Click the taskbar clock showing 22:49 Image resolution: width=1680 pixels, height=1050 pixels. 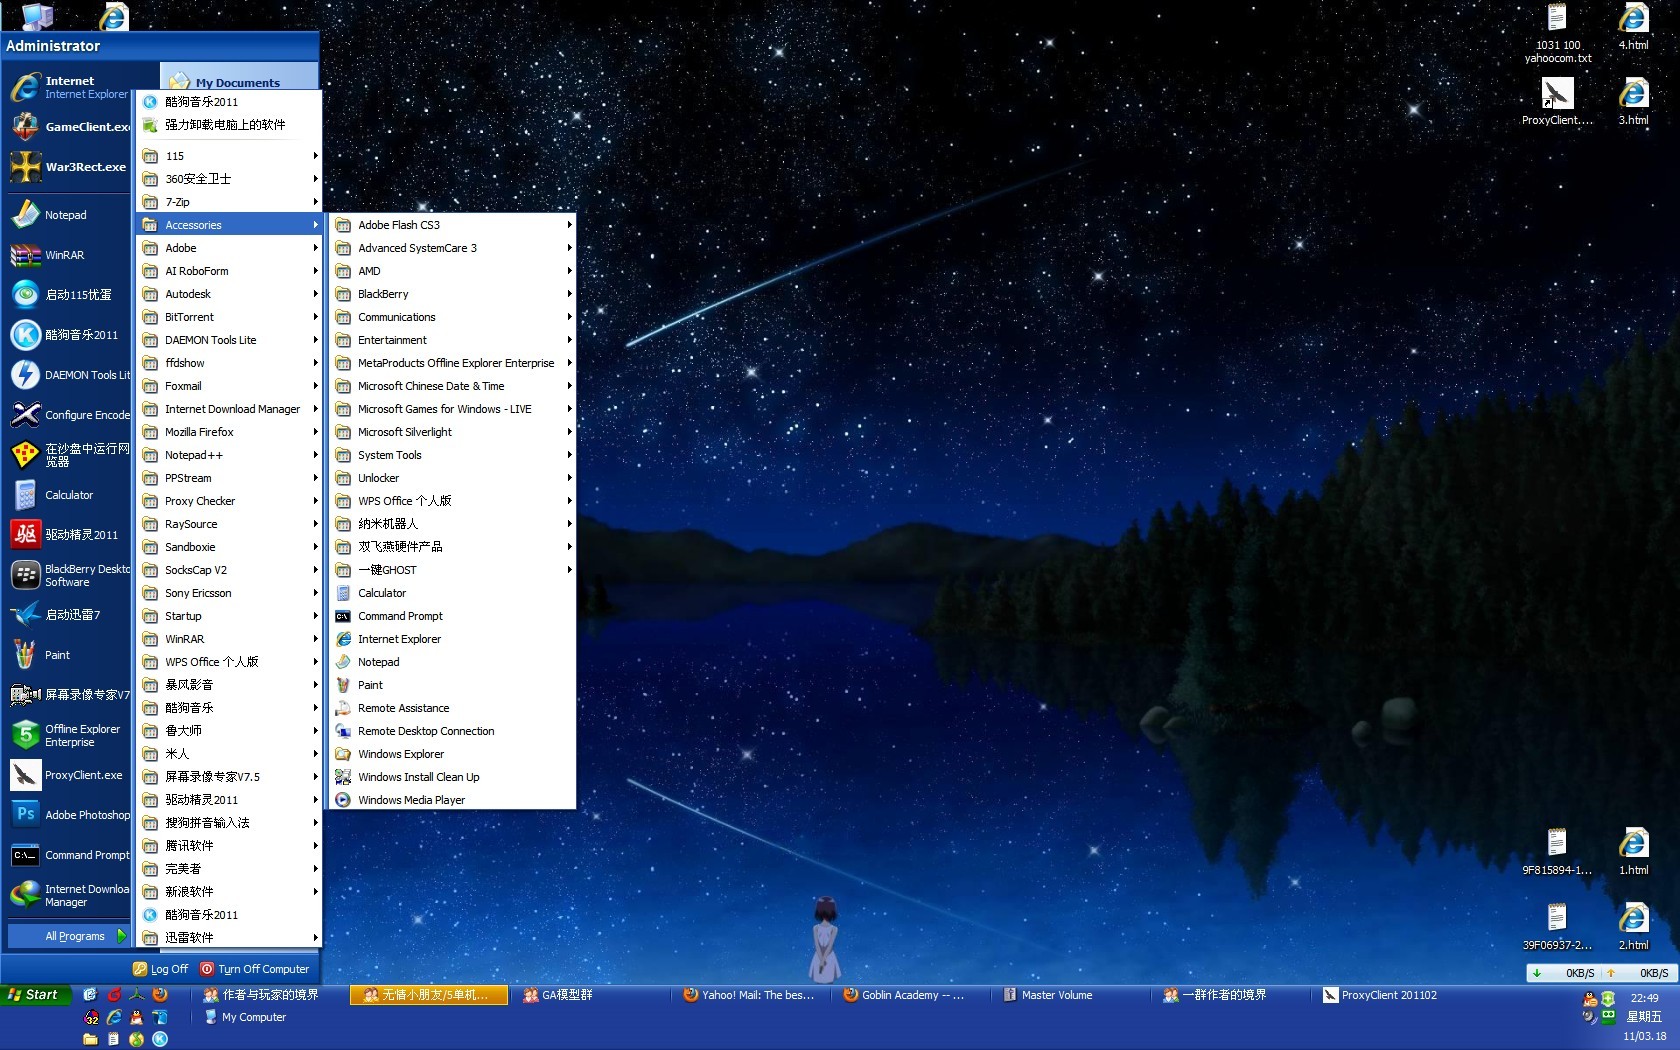coord(1644,998)
